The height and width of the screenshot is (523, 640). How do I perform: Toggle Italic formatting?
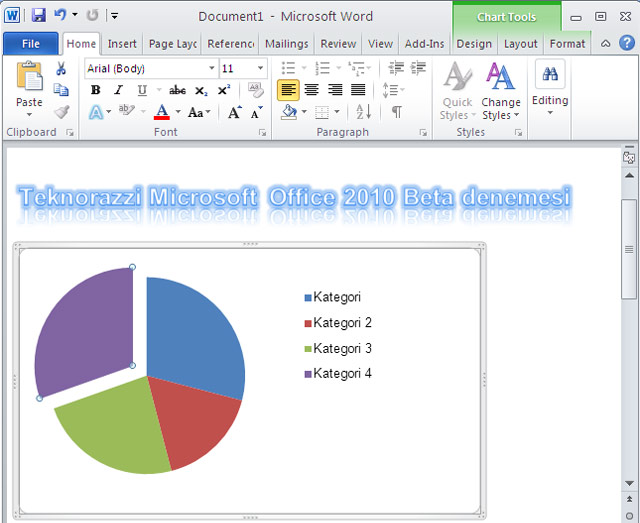point(119,91)
